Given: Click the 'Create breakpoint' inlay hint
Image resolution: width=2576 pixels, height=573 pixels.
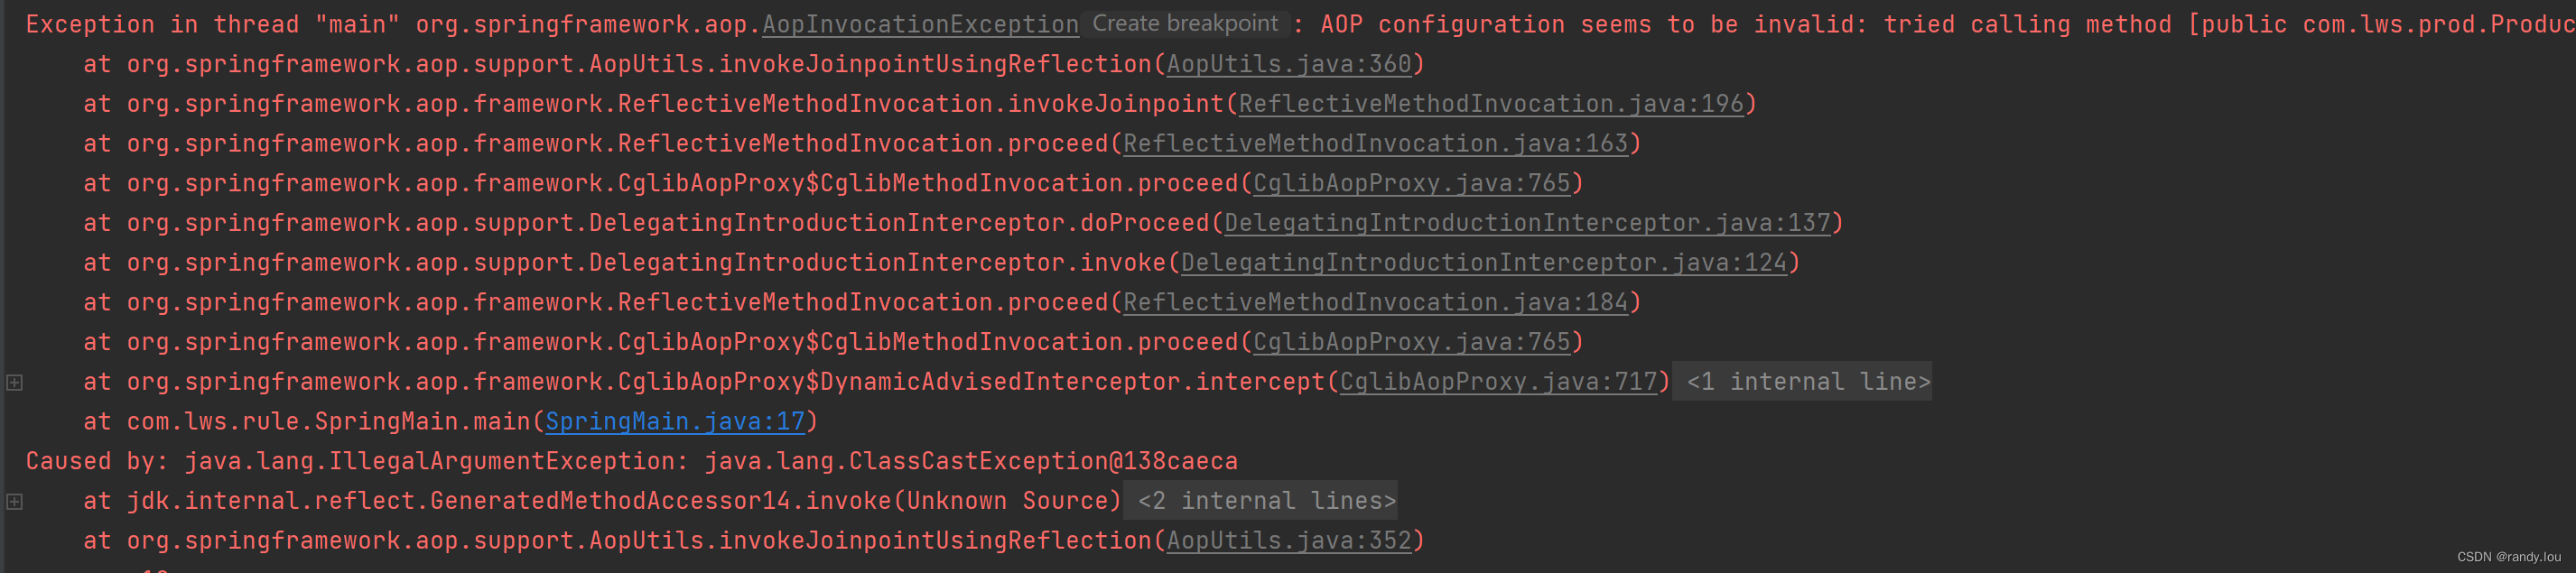Looking at the screenshot, I should coord(1185,23).
